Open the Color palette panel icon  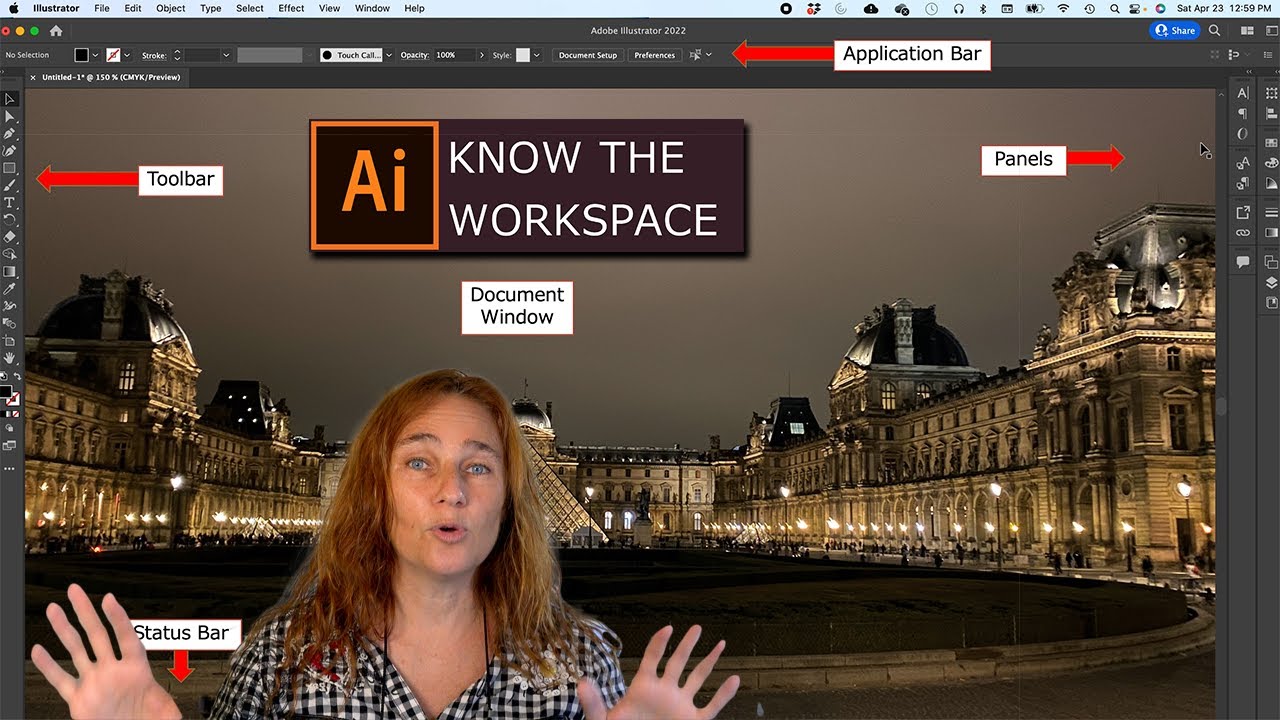click(x=1271, y=163)
